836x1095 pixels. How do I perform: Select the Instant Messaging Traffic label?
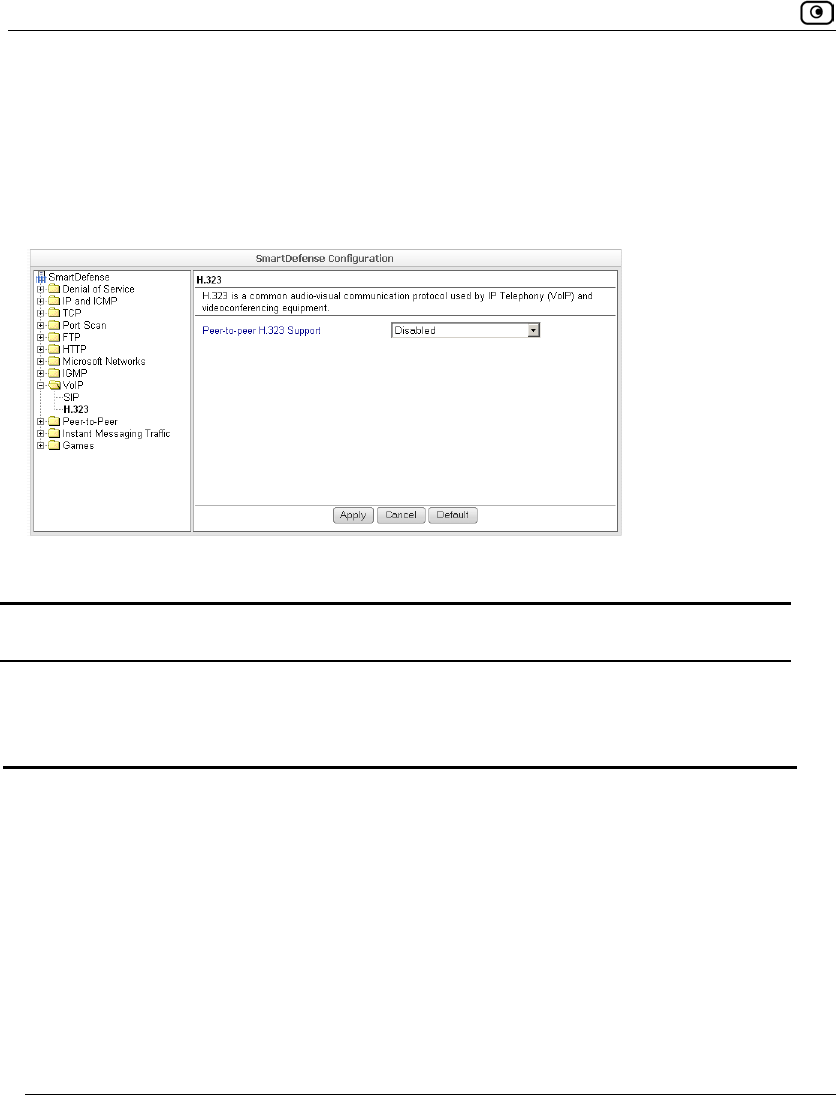coord(116,434)
